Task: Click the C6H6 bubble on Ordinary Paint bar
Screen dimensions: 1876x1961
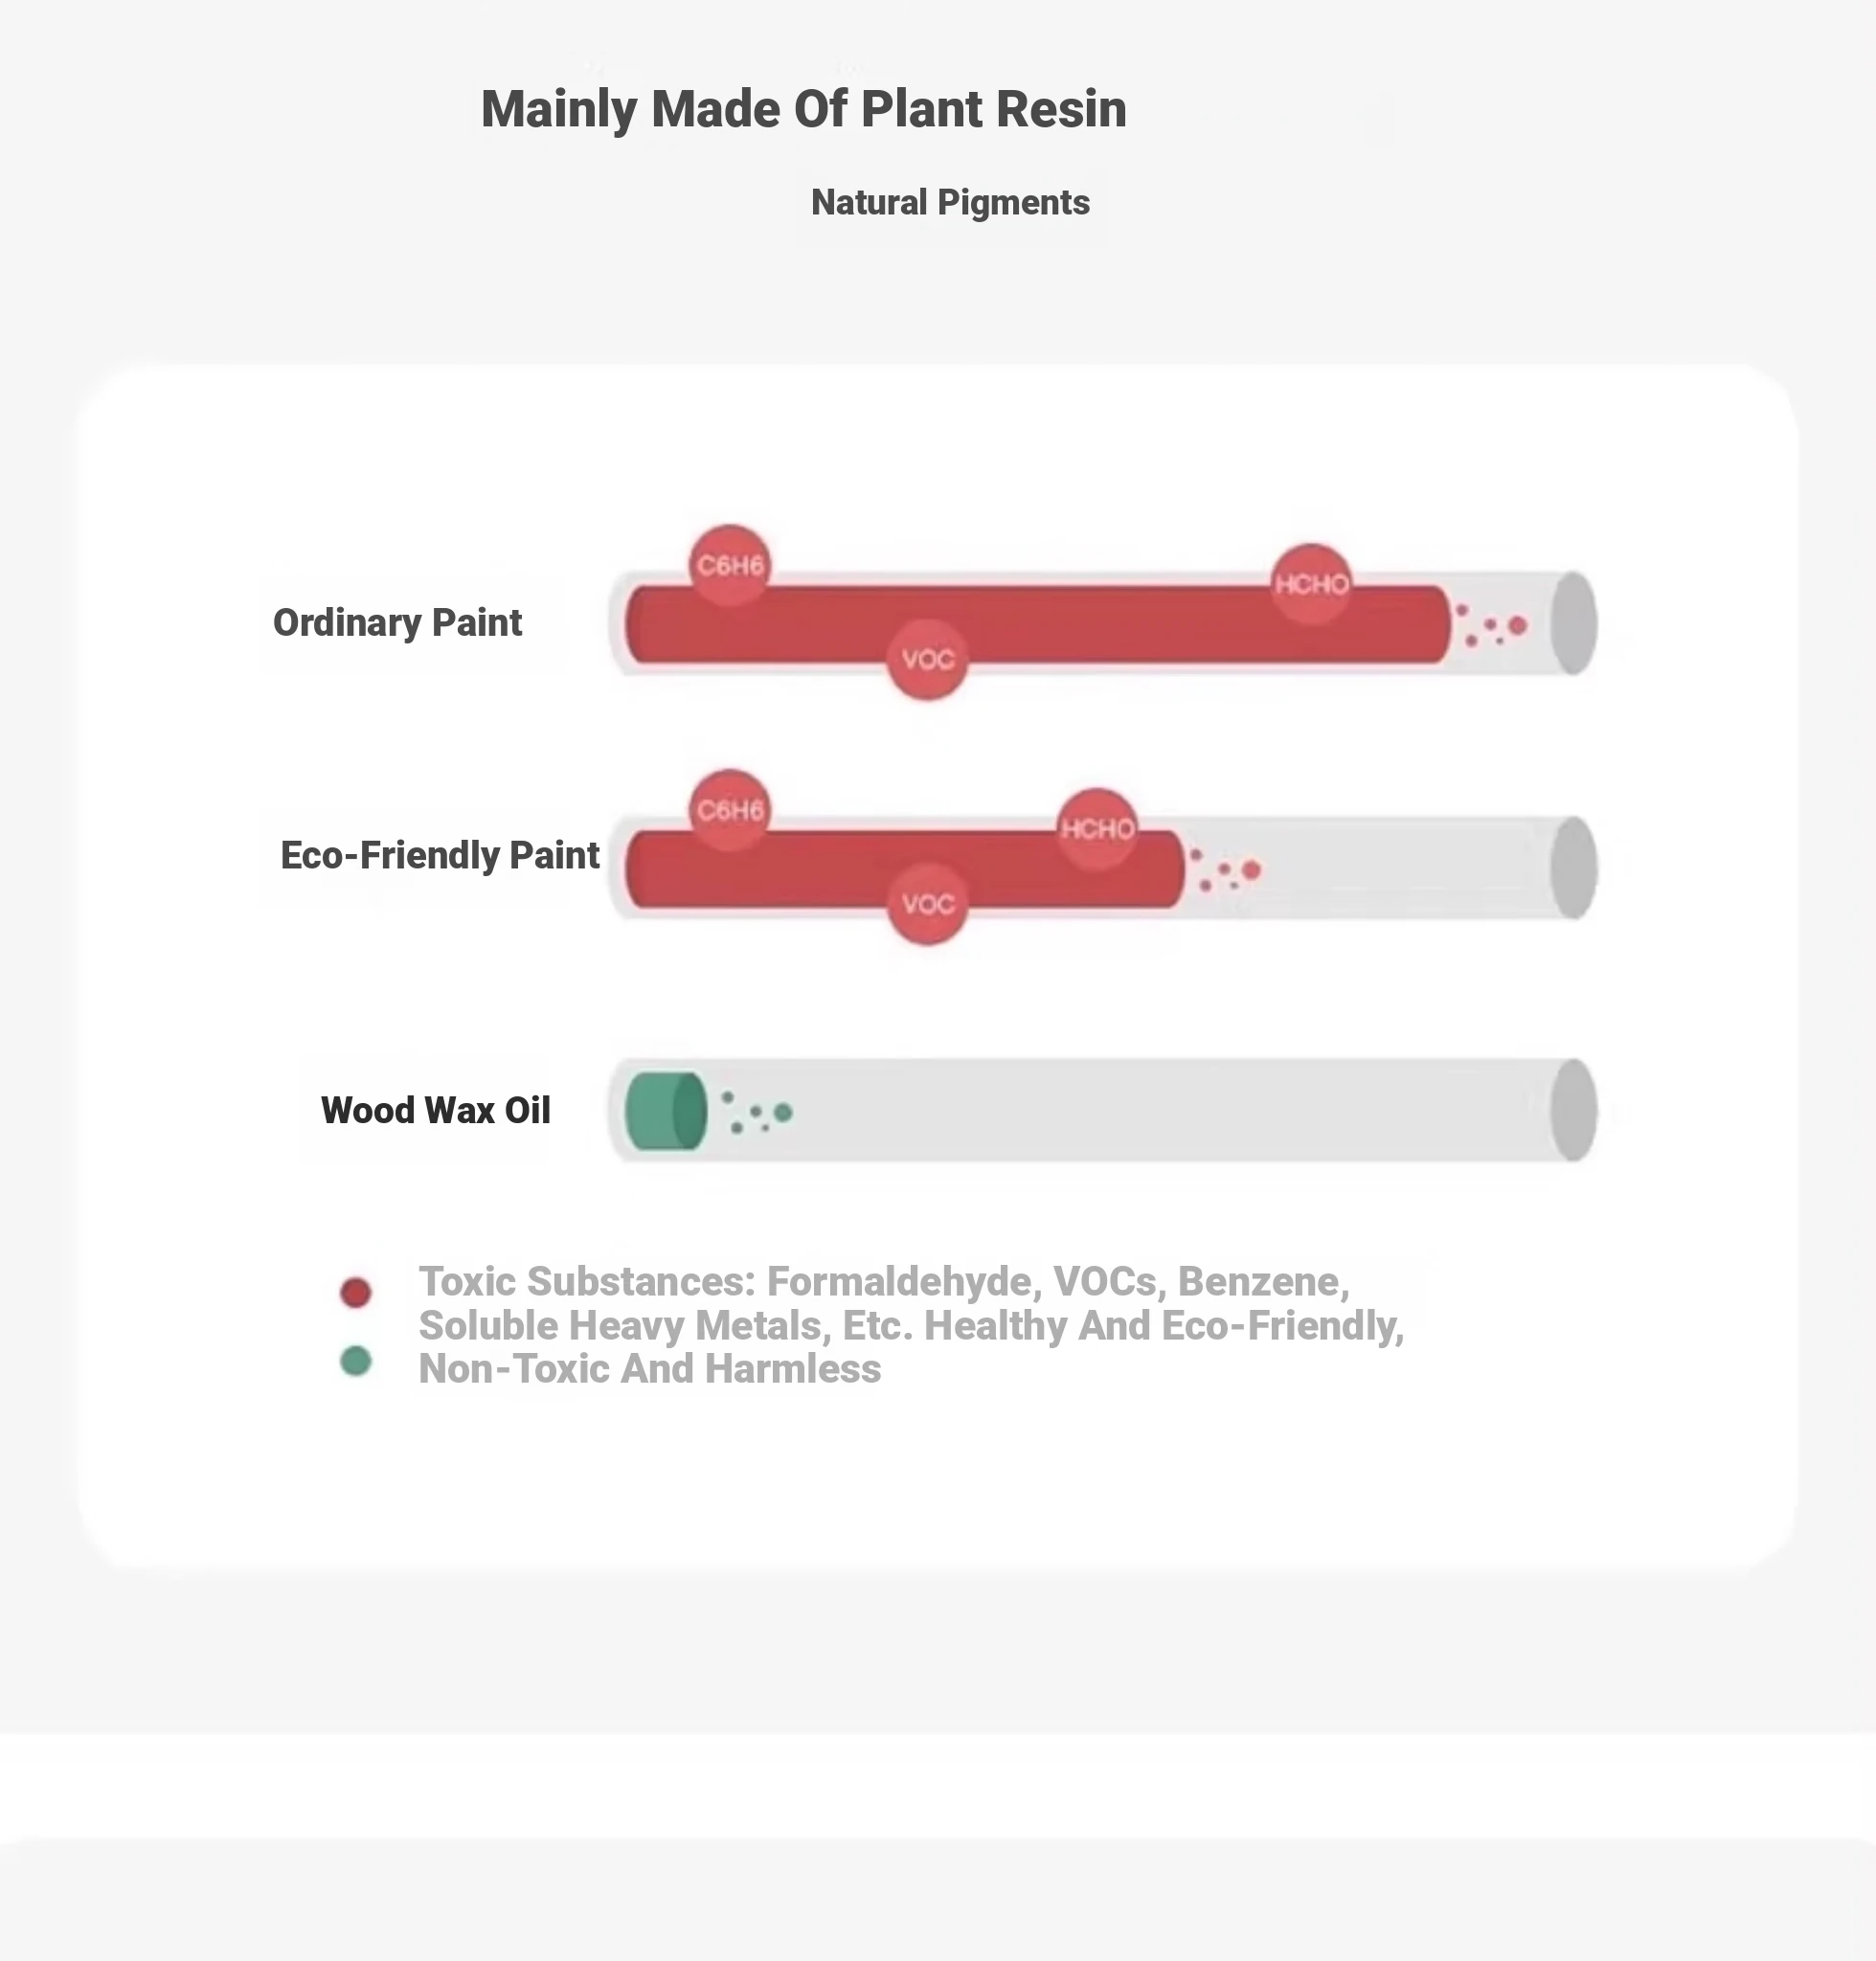Action: tap(730, 565)
